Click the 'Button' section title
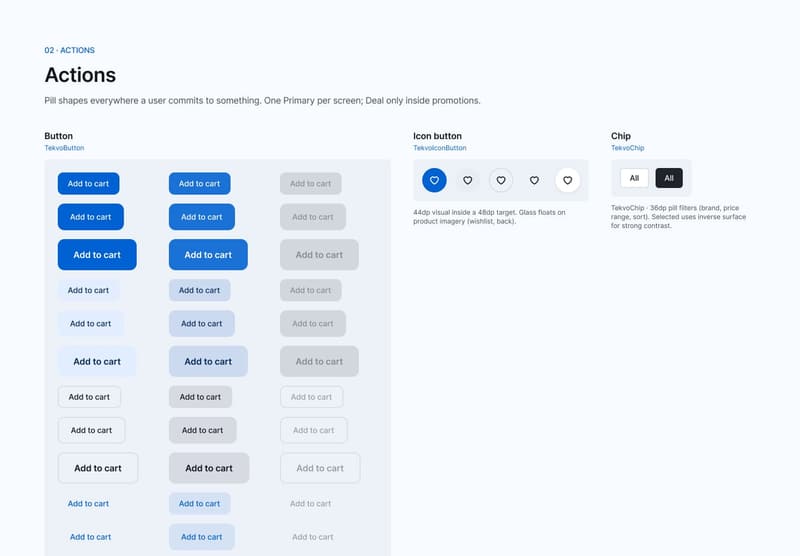This screenshot has width=800, height=556. [x=59, y=136]
